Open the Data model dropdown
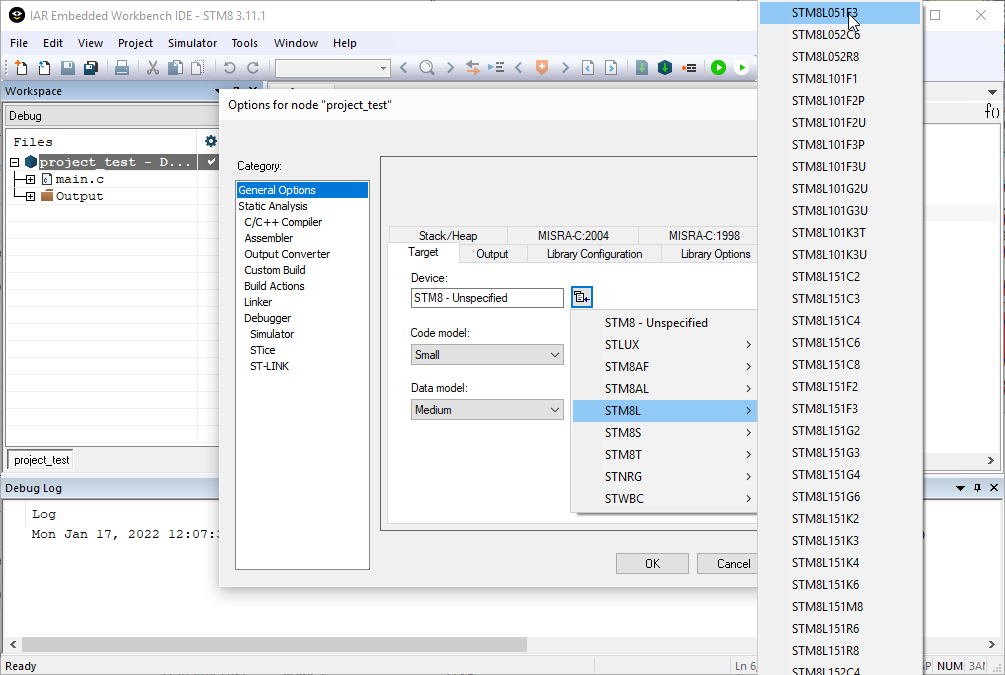The height and width of the screenshot is (675, 1005). tap(487, 410)
